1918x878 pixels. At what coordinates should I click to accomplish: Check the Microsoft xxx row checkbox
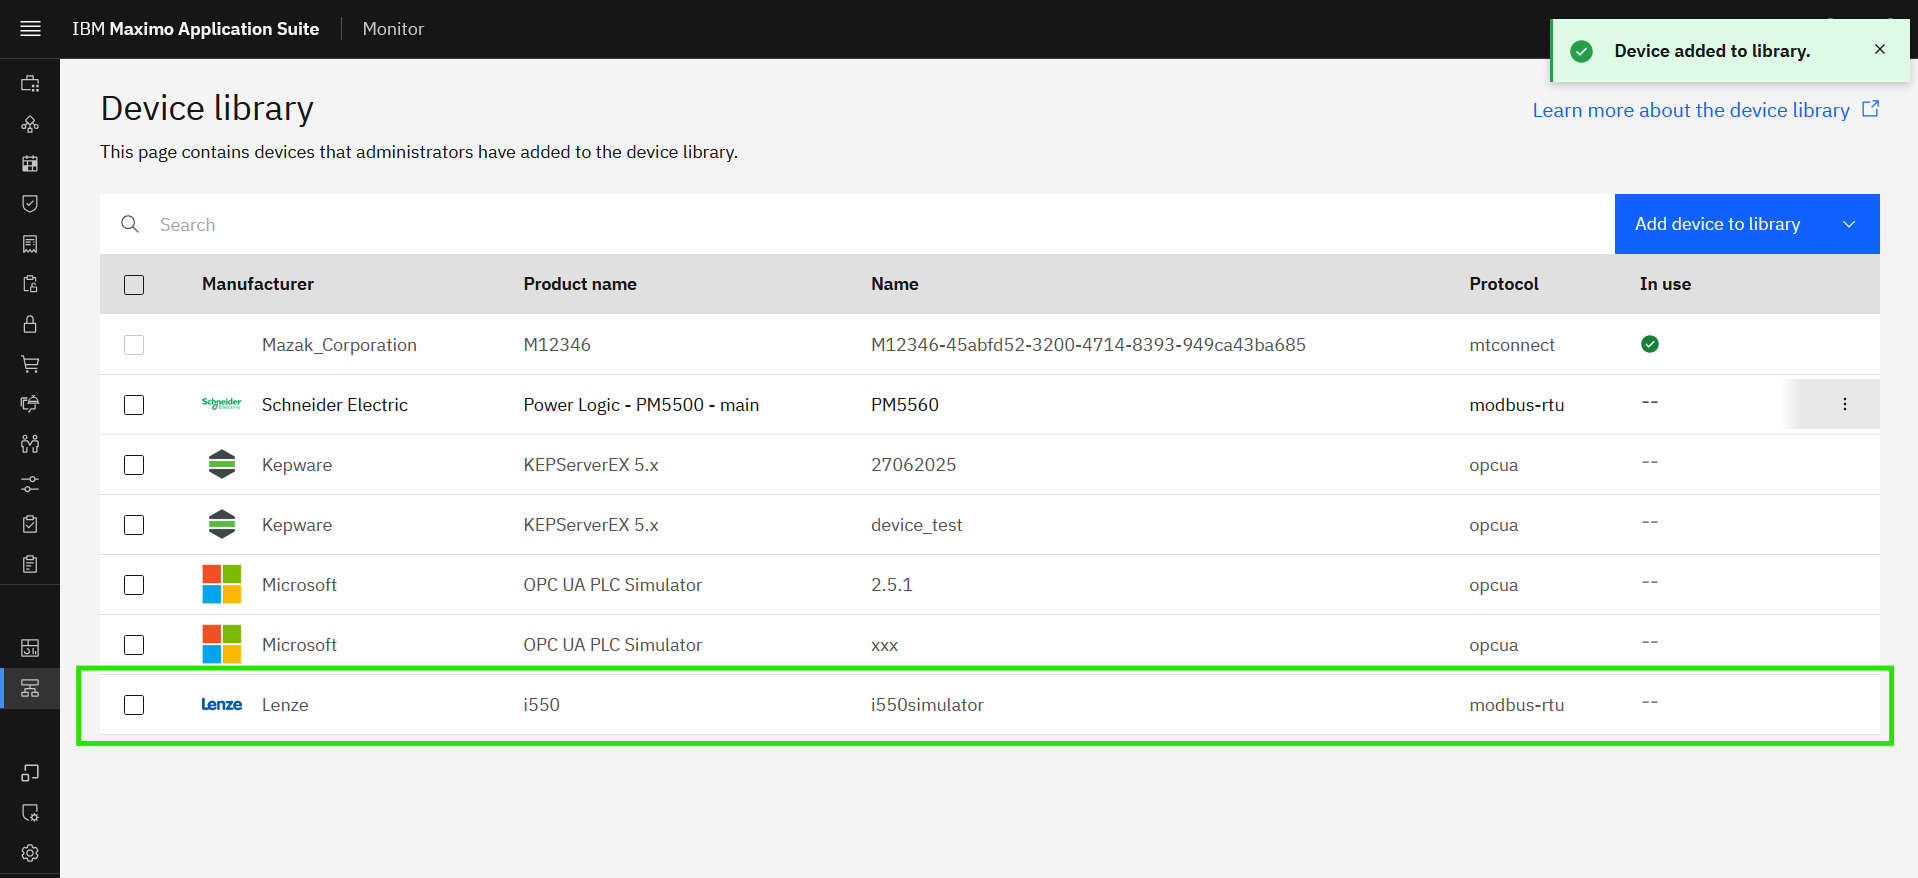coord(134,645)
